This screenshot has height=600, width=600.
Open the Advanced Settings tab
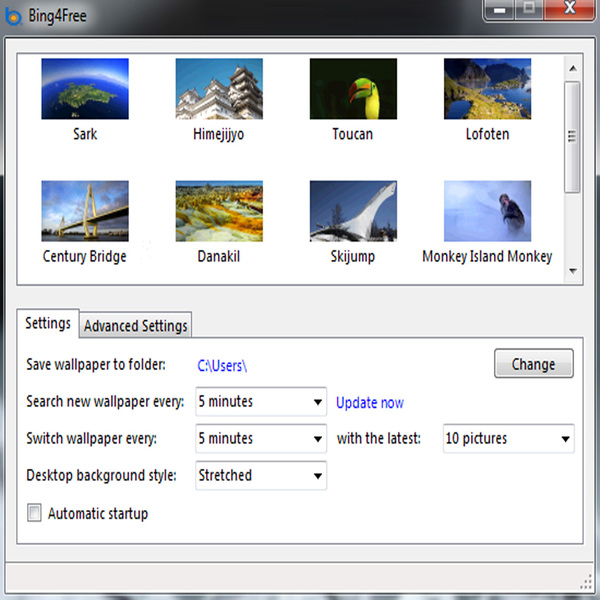coord(135,326)
